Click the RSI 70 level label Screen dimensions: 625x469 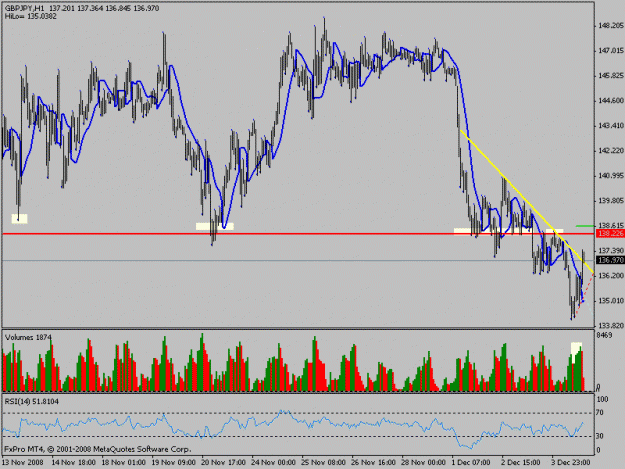[x=600, y=413]
